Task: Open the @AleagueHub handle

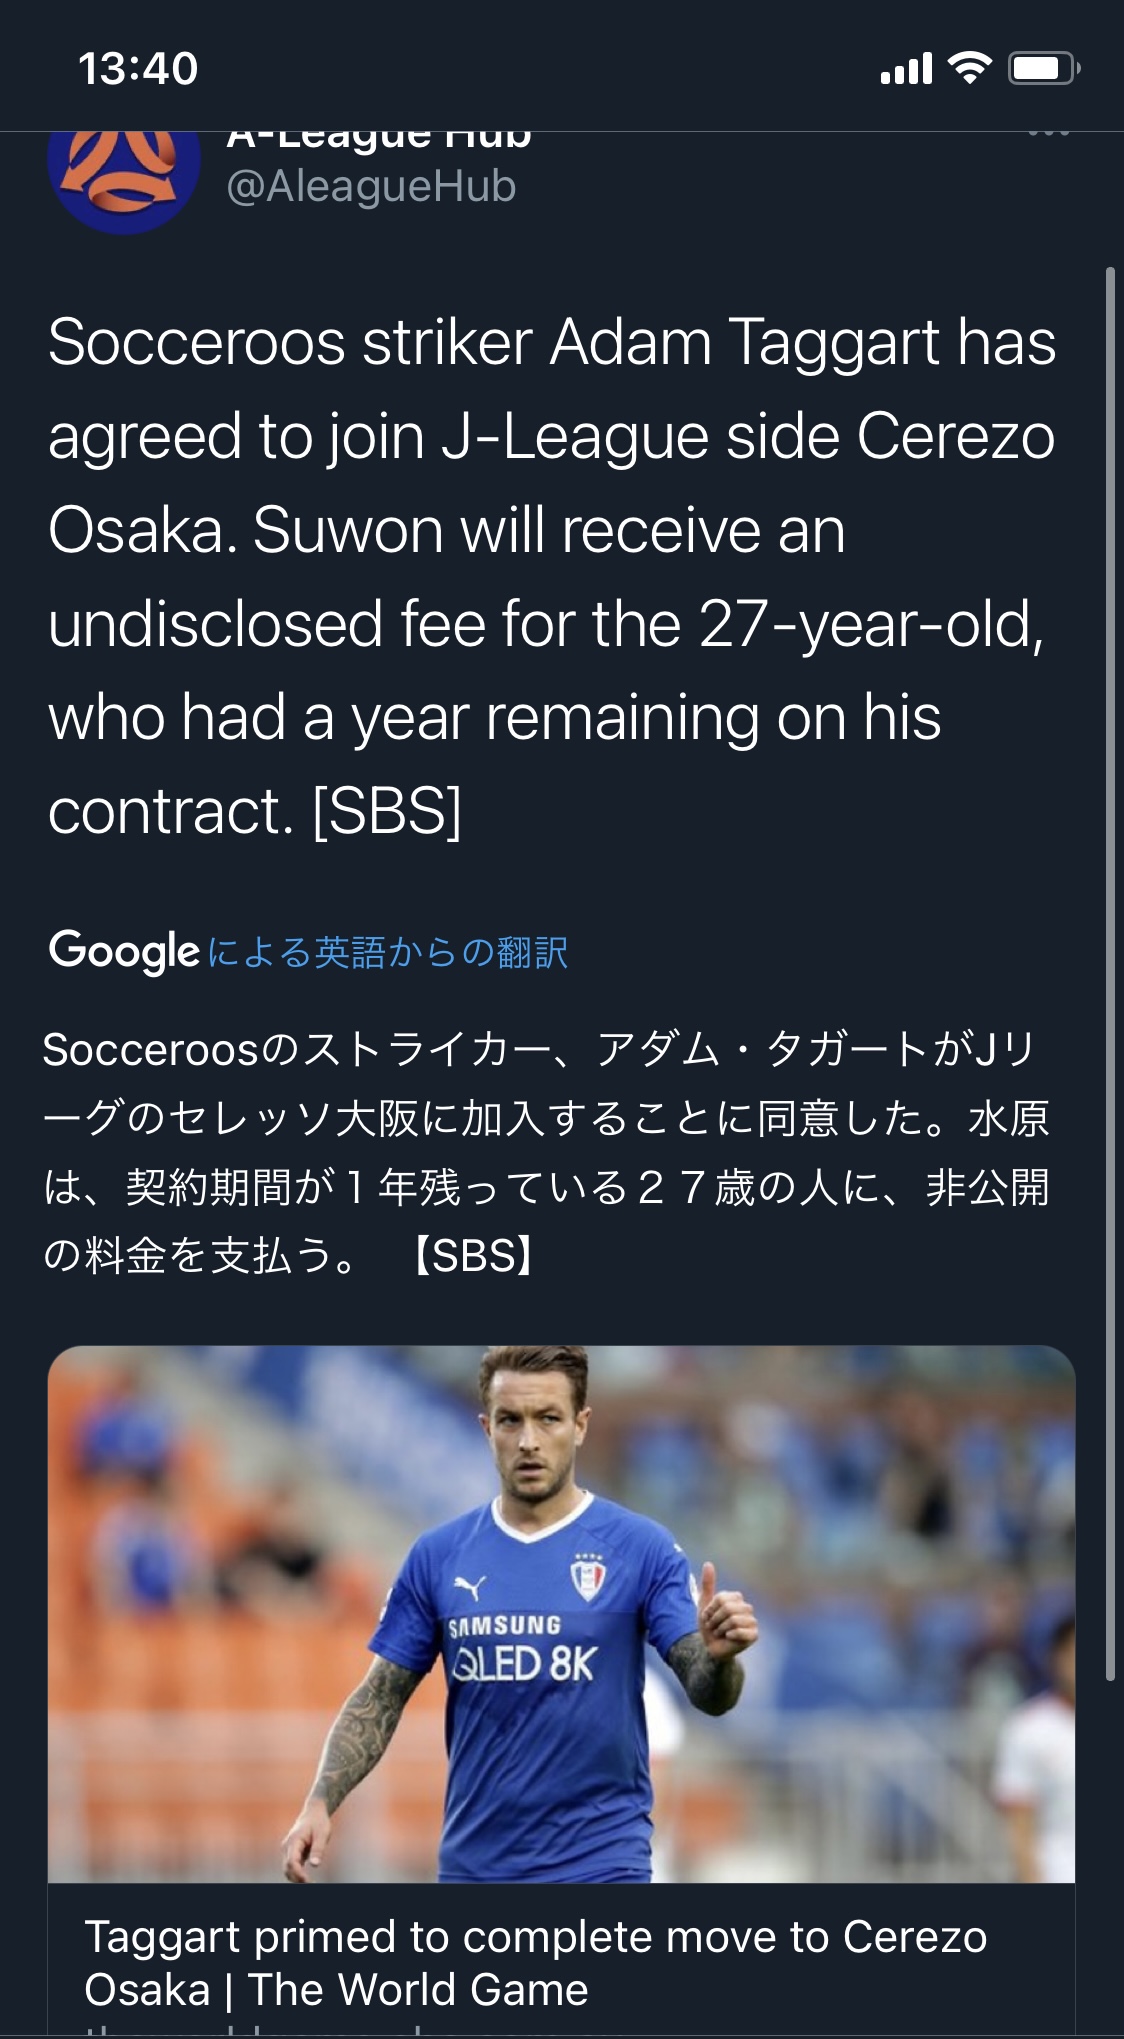Action: (371, 187)
